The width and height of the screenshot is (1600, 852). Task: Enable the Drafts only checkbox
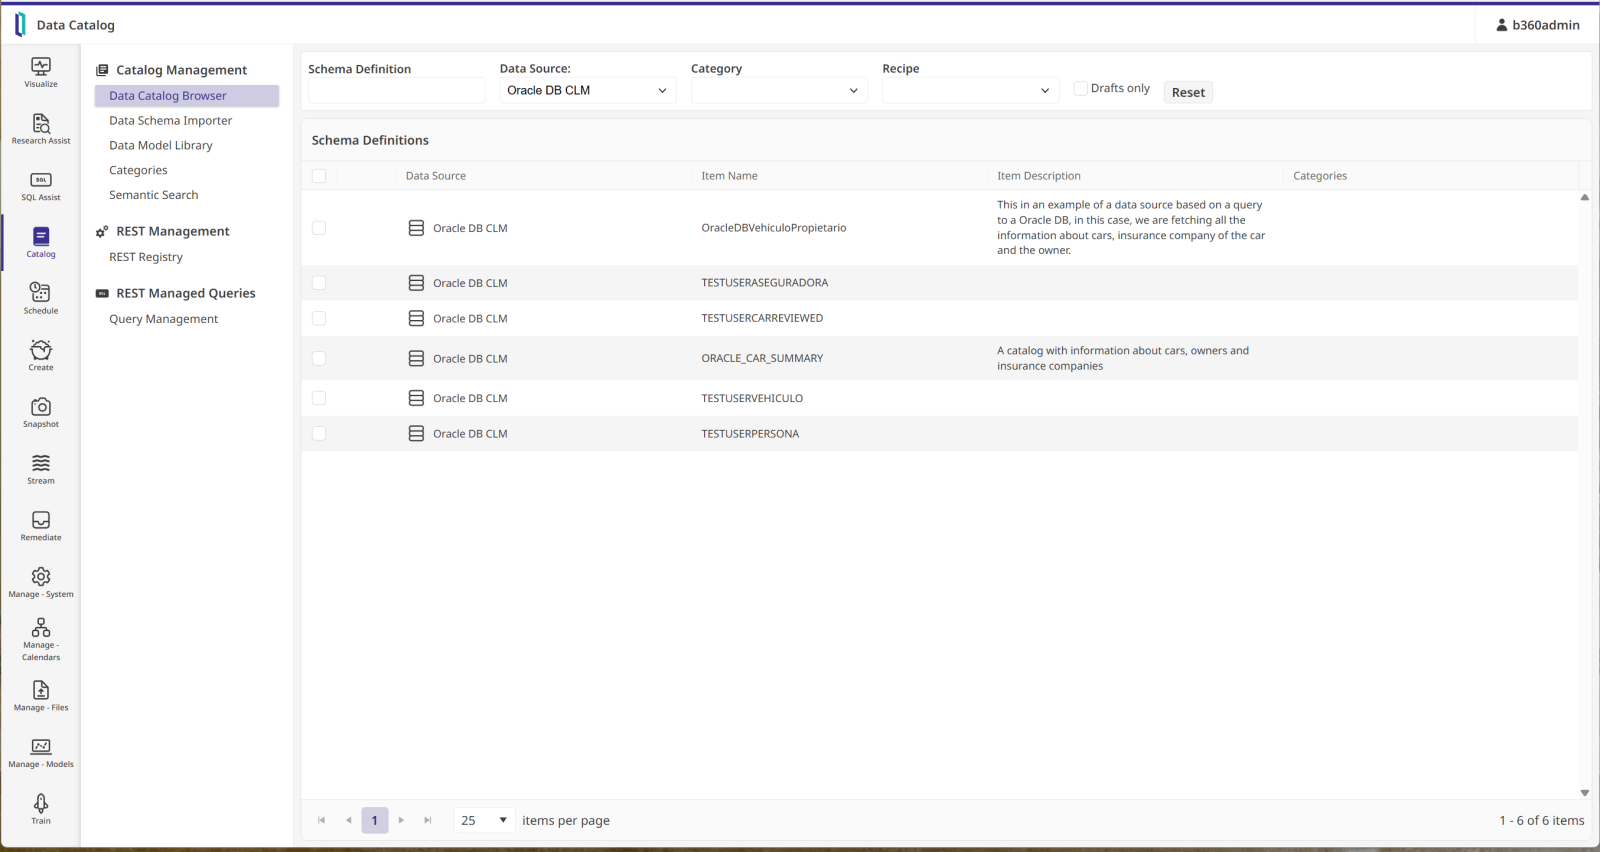click(x=1080, y=89)
